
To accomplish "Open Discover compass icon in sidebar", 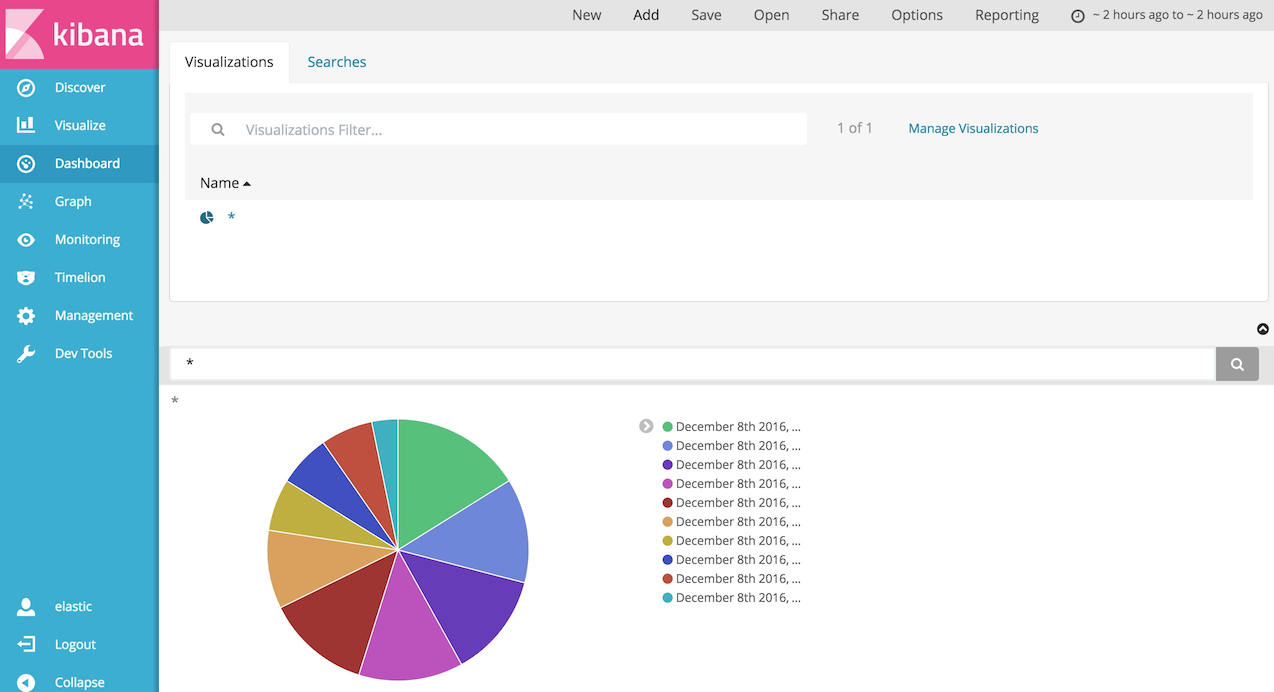I will point(26,88).
